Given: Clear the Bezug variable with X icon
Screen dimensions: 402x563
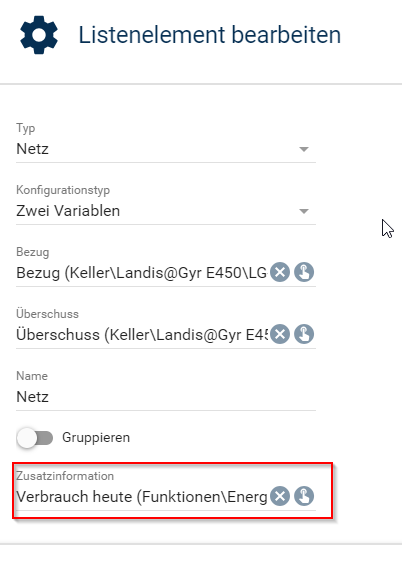Looking at the screenshot, I should pos(280,272).
